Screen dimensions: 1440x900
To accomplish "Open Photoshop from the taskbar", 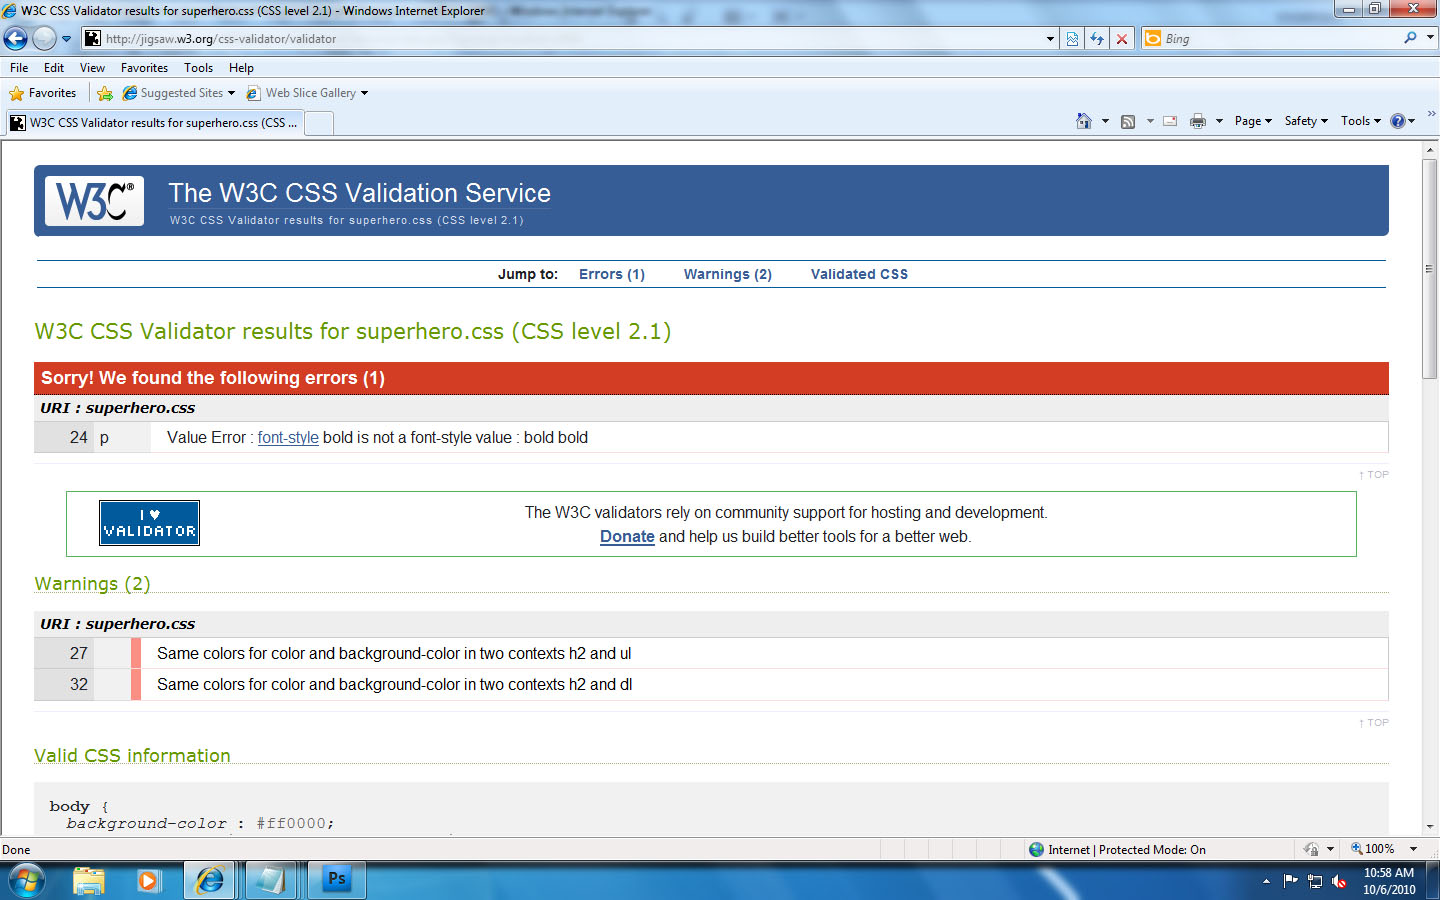I will [x=337, y=880].
